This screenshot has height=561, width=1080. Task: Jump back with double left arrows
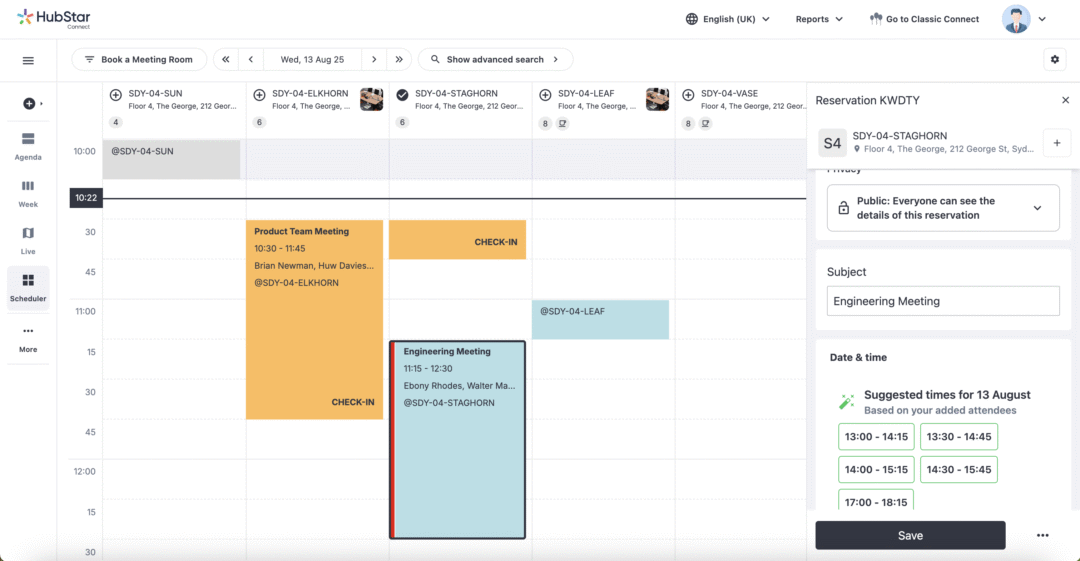pos(226,59)
